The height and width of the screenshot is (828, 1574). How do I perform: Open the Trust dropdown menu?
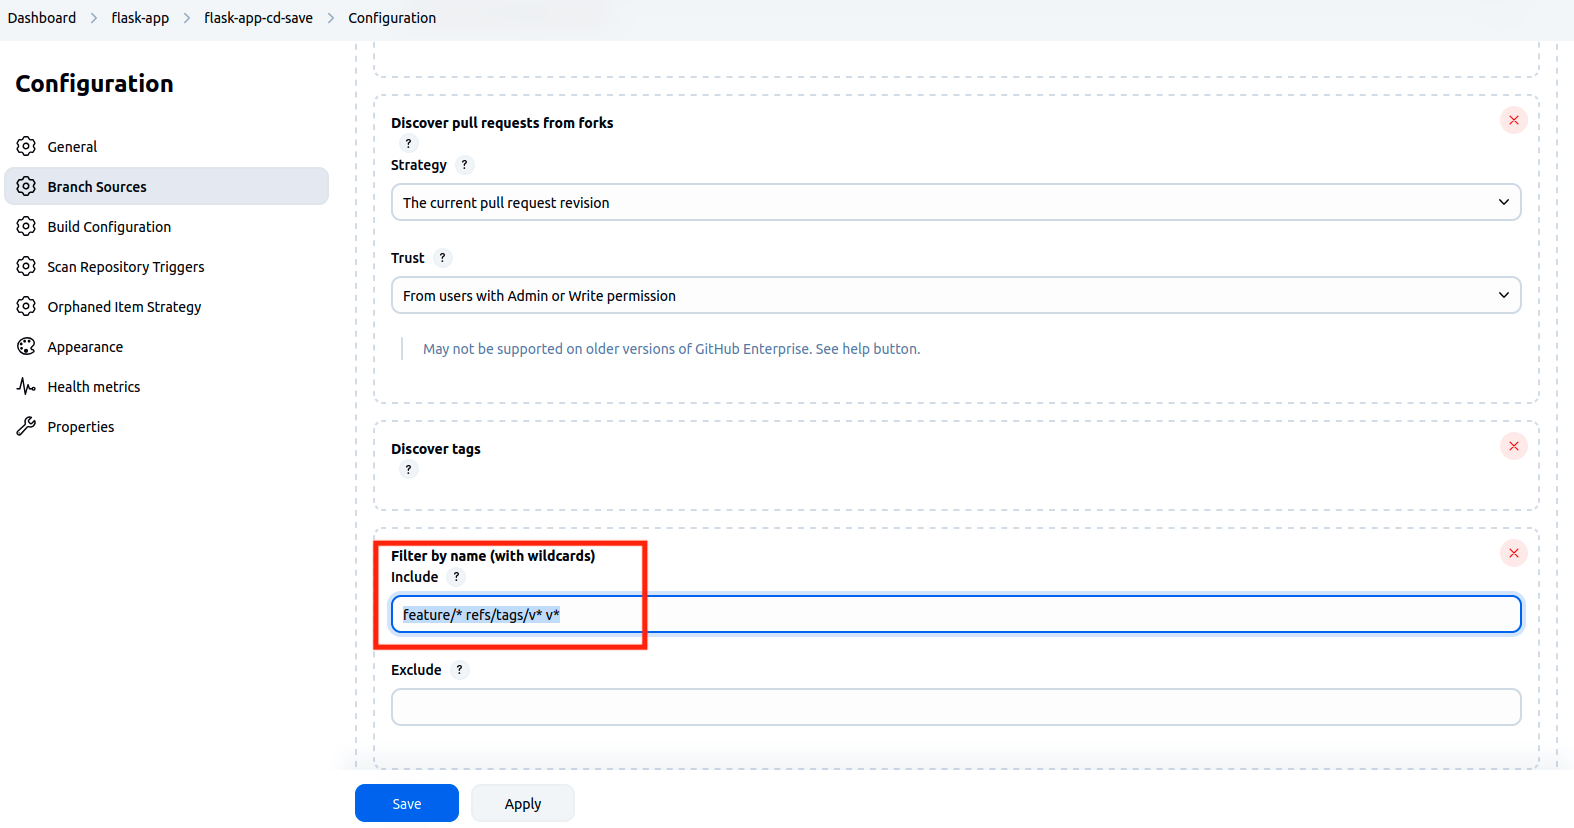point(955,295)
